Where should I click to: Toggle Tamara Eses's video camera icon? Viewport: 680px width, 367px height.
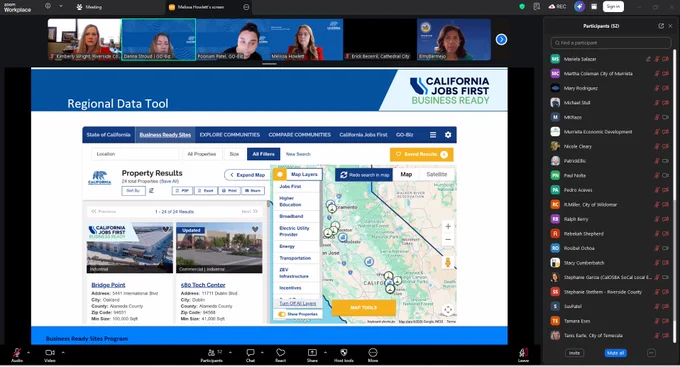tap(666, 321)
